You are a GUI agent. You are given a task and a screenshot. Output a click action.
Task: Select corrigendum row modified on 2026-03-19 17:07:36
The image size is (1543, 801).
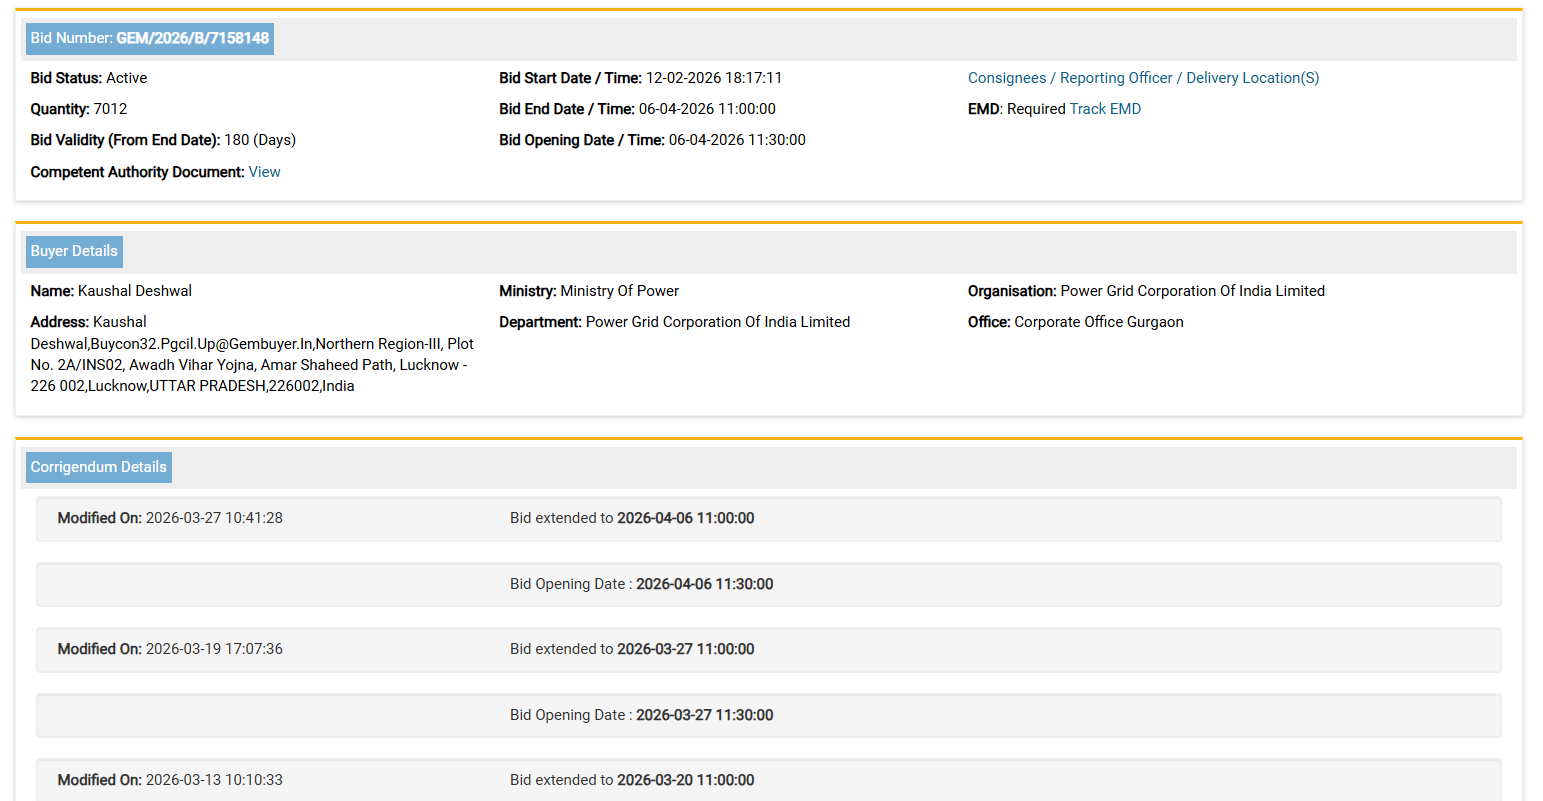(768, 650)
